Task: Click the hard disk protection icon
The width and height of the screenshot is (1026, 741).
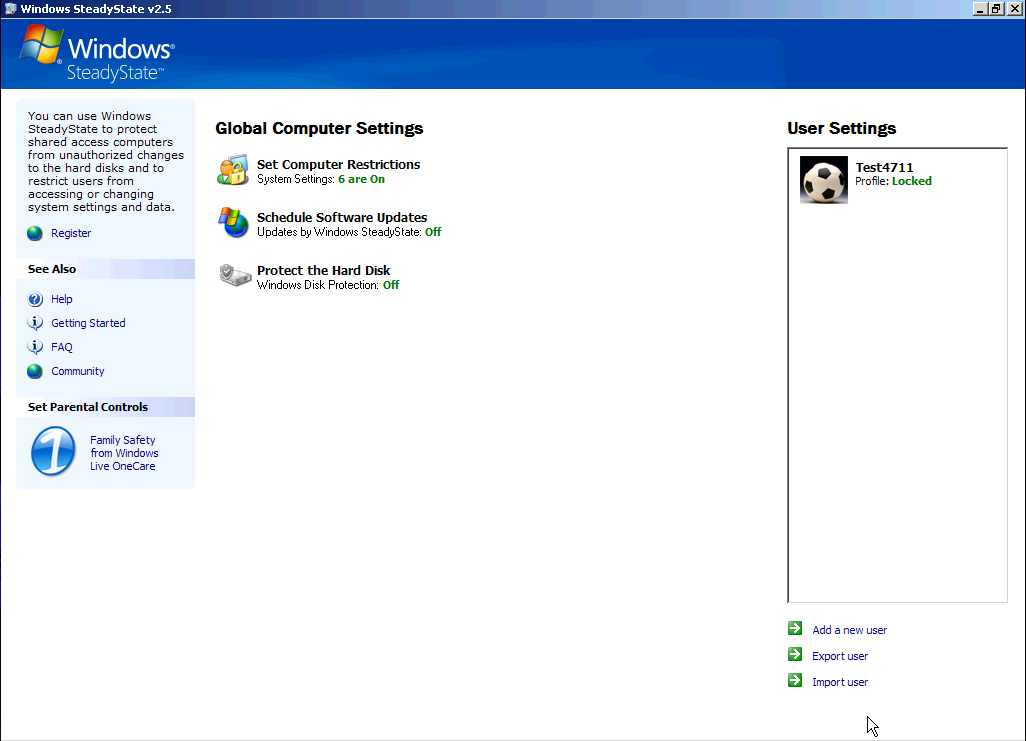Action: [x=235, y=276]
